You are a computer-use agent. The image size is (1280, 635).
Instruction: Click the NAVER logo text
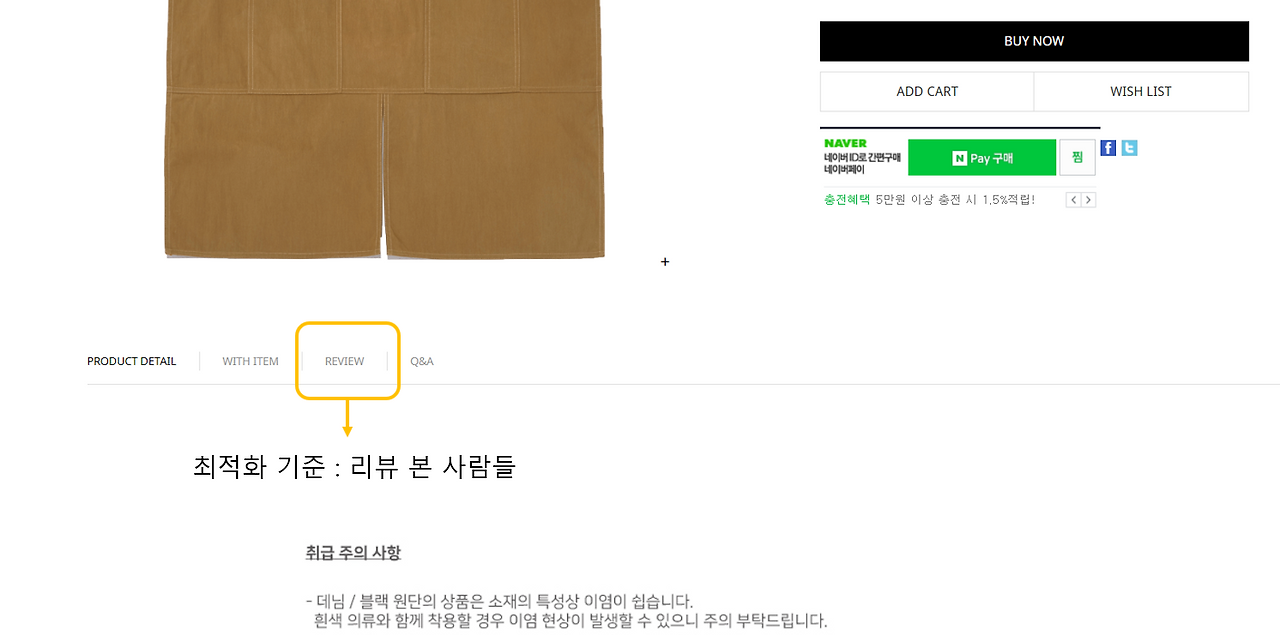pyautogui.click(x=845, y=144)
